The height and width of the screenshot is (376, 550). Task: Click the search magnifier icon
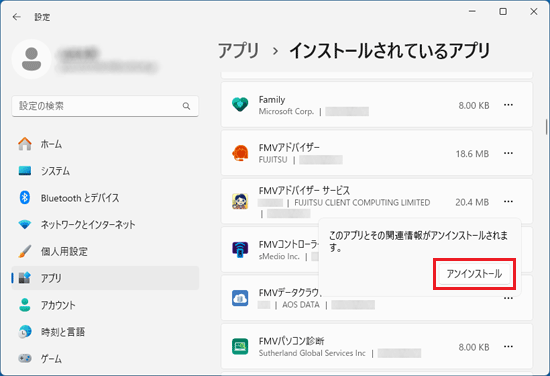(186, 106)
